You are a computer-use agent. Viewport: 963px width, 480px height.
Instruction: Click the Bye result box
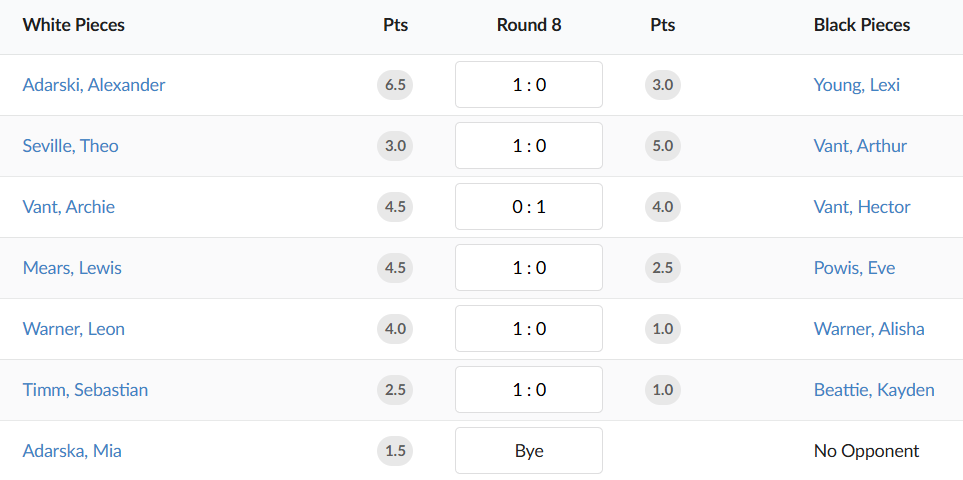(529, 451)
